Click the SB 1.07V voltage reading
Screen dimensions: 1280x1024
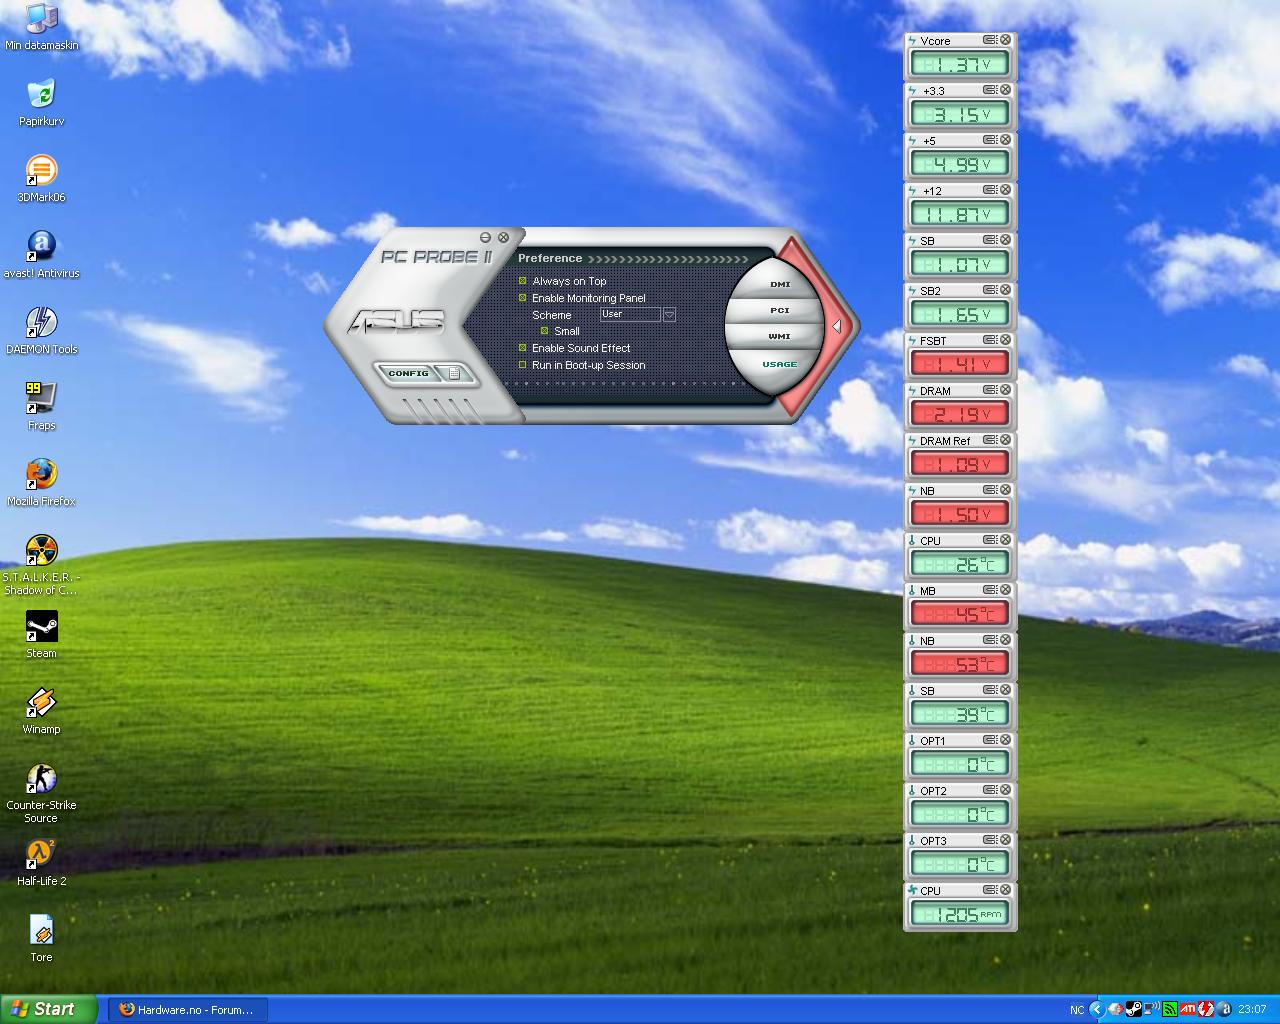(x=959, y=264)
